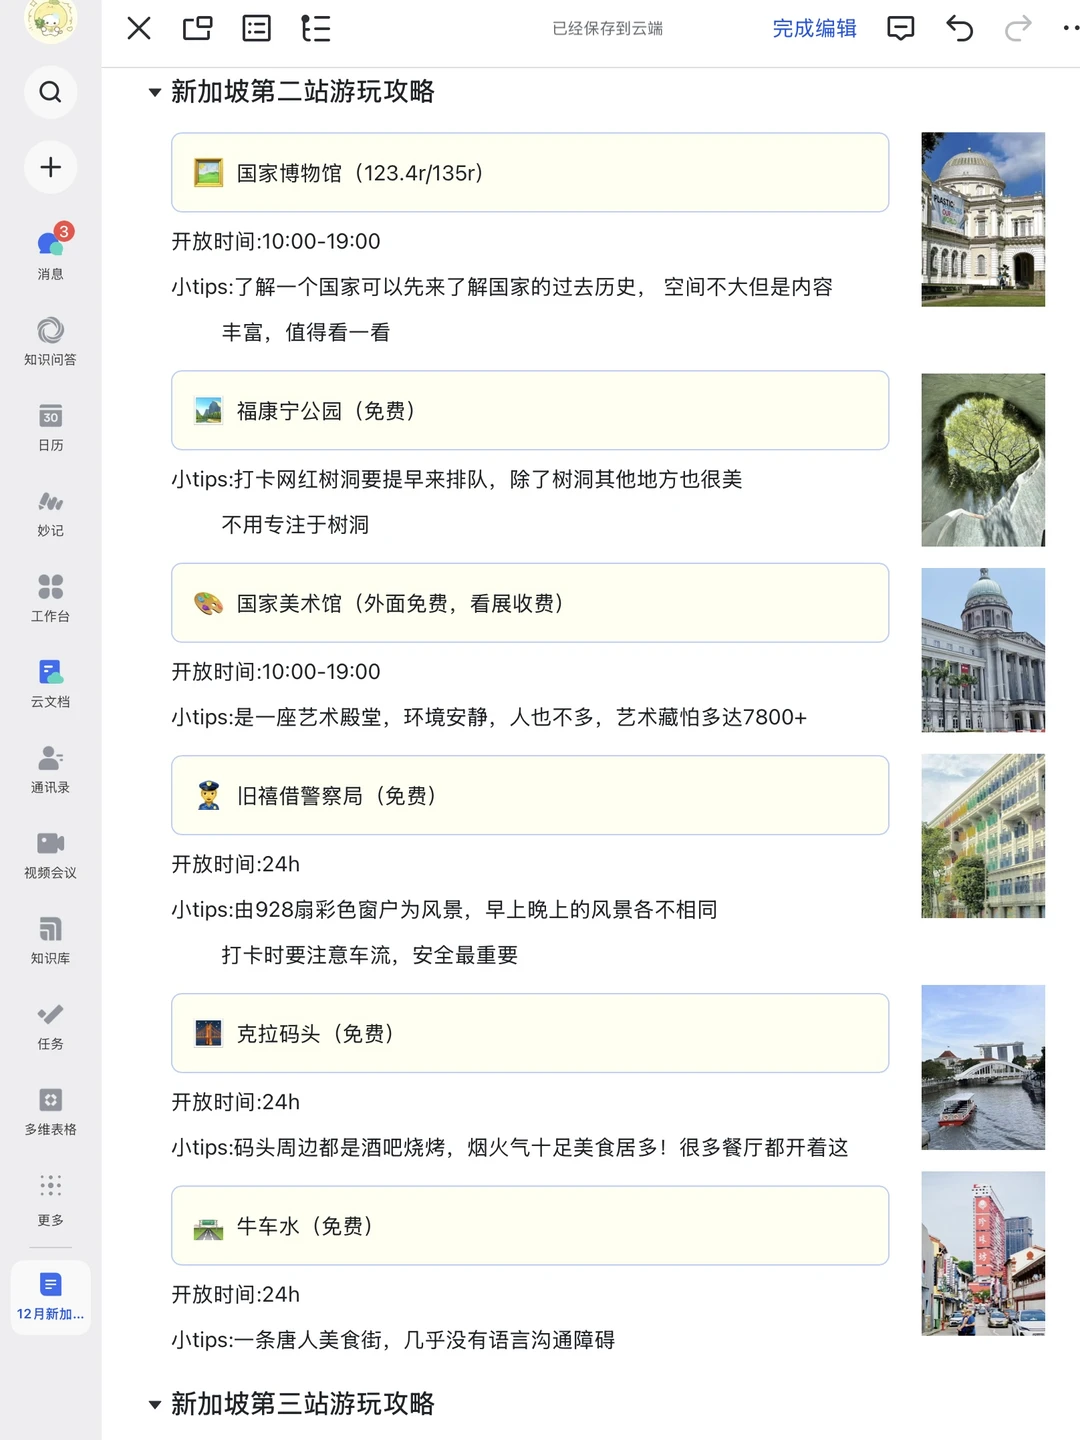Click the 国家美术馆 palette emoji icon

[x=208, y=603]
